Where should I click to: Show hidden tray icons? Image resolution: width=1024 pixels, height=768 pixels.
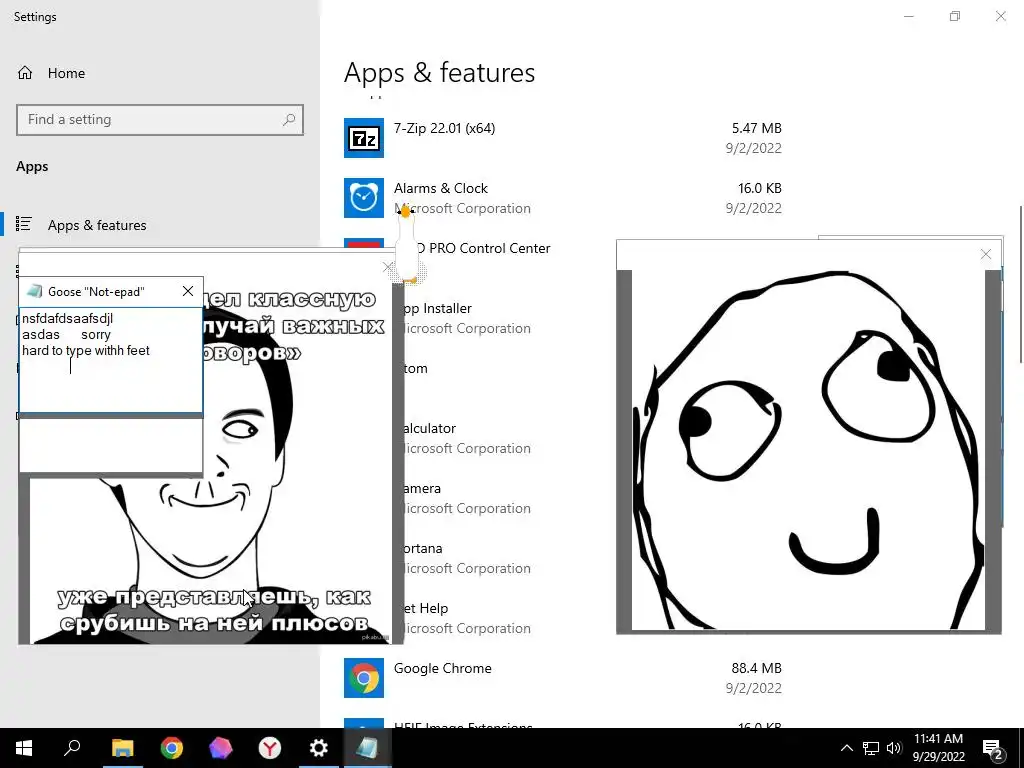tap(846, 748)
